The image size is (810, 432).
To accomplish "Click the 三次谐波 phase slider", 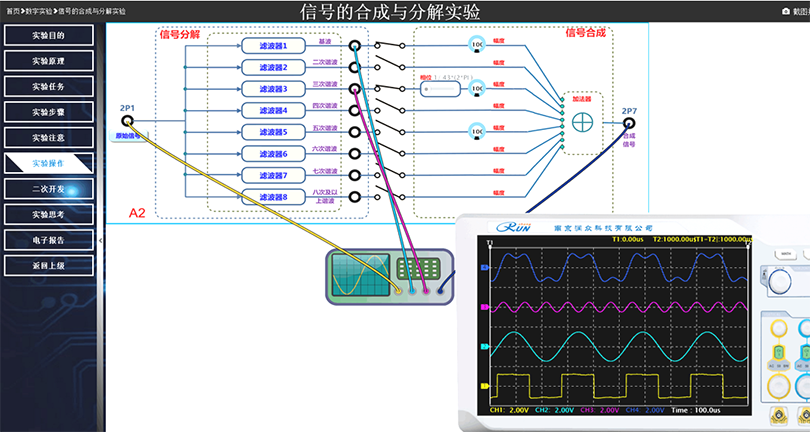I will (441, 89).
